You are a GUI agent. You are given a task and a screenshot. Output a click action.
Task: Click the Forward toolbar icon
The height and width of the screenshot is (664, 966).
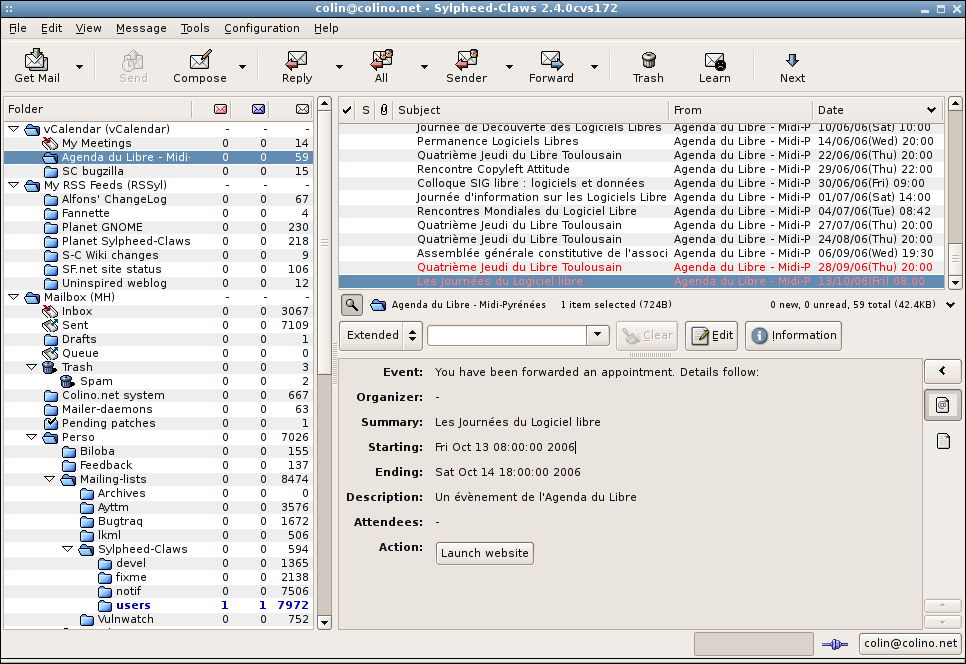(x=551, y=60)
